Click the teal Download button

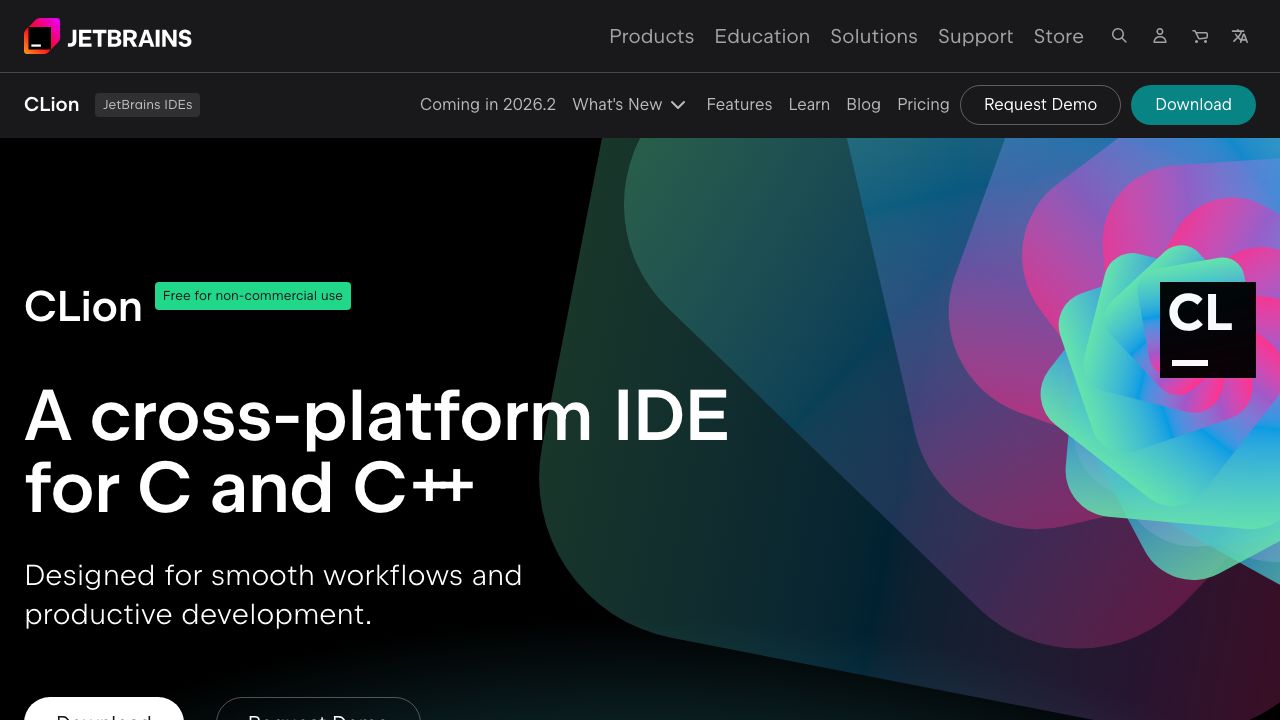coord(1193,105)
